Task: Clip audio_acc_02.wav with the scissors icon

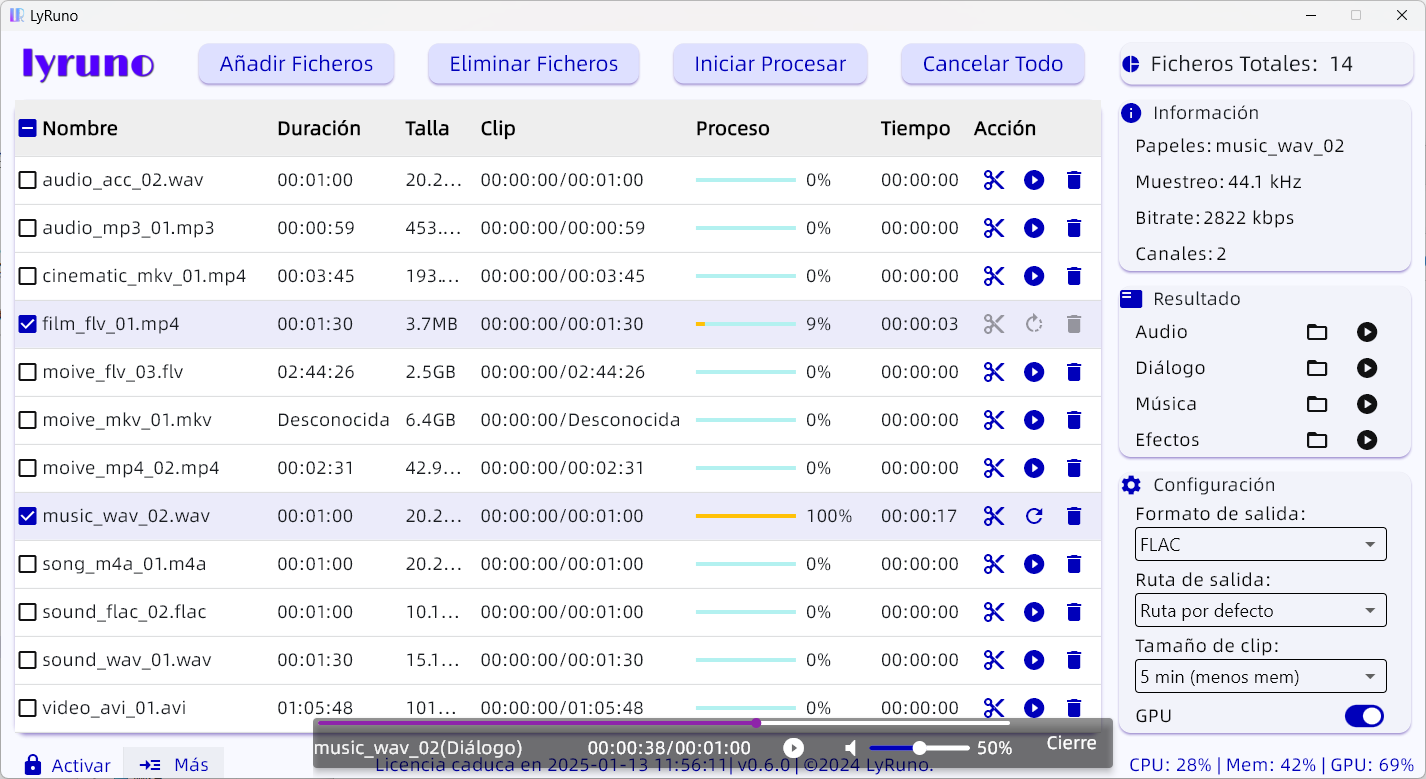Action: coord(993,180)
